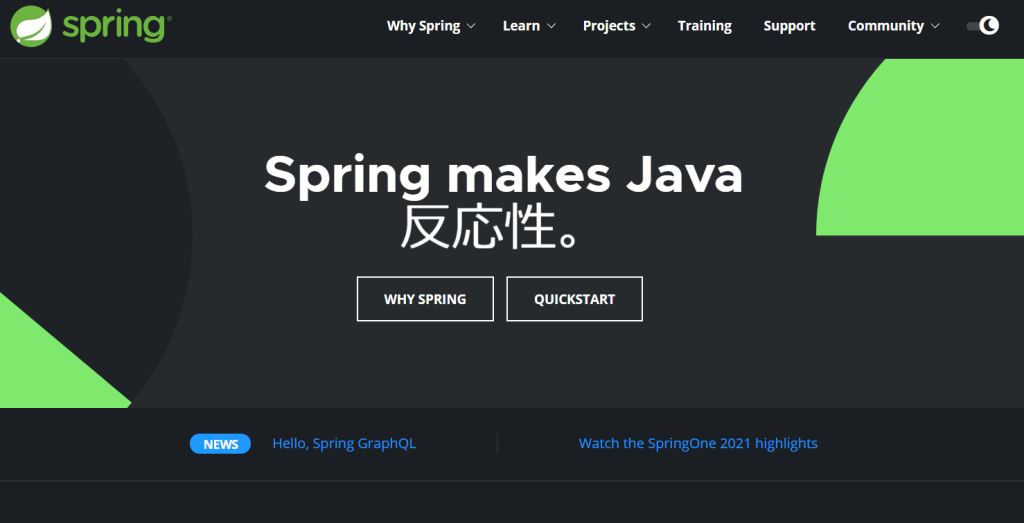Click the WHY SPRING outlined button
This screenshot has width=1024, height=523.
point(425,299)
